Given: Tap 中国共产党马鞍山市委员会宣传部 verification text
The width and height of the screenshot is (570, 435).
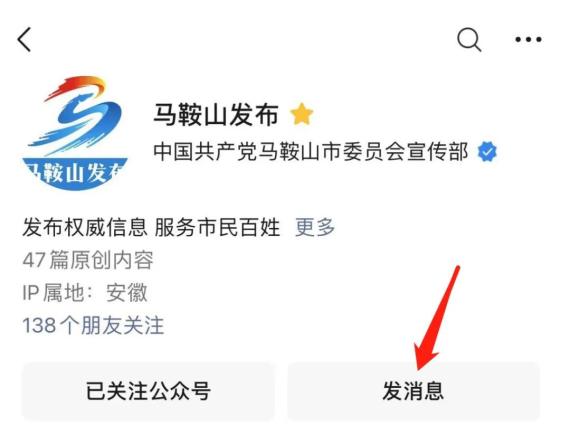Looking at the screenshot, I should pyautogui.click(x=311, y=152).
